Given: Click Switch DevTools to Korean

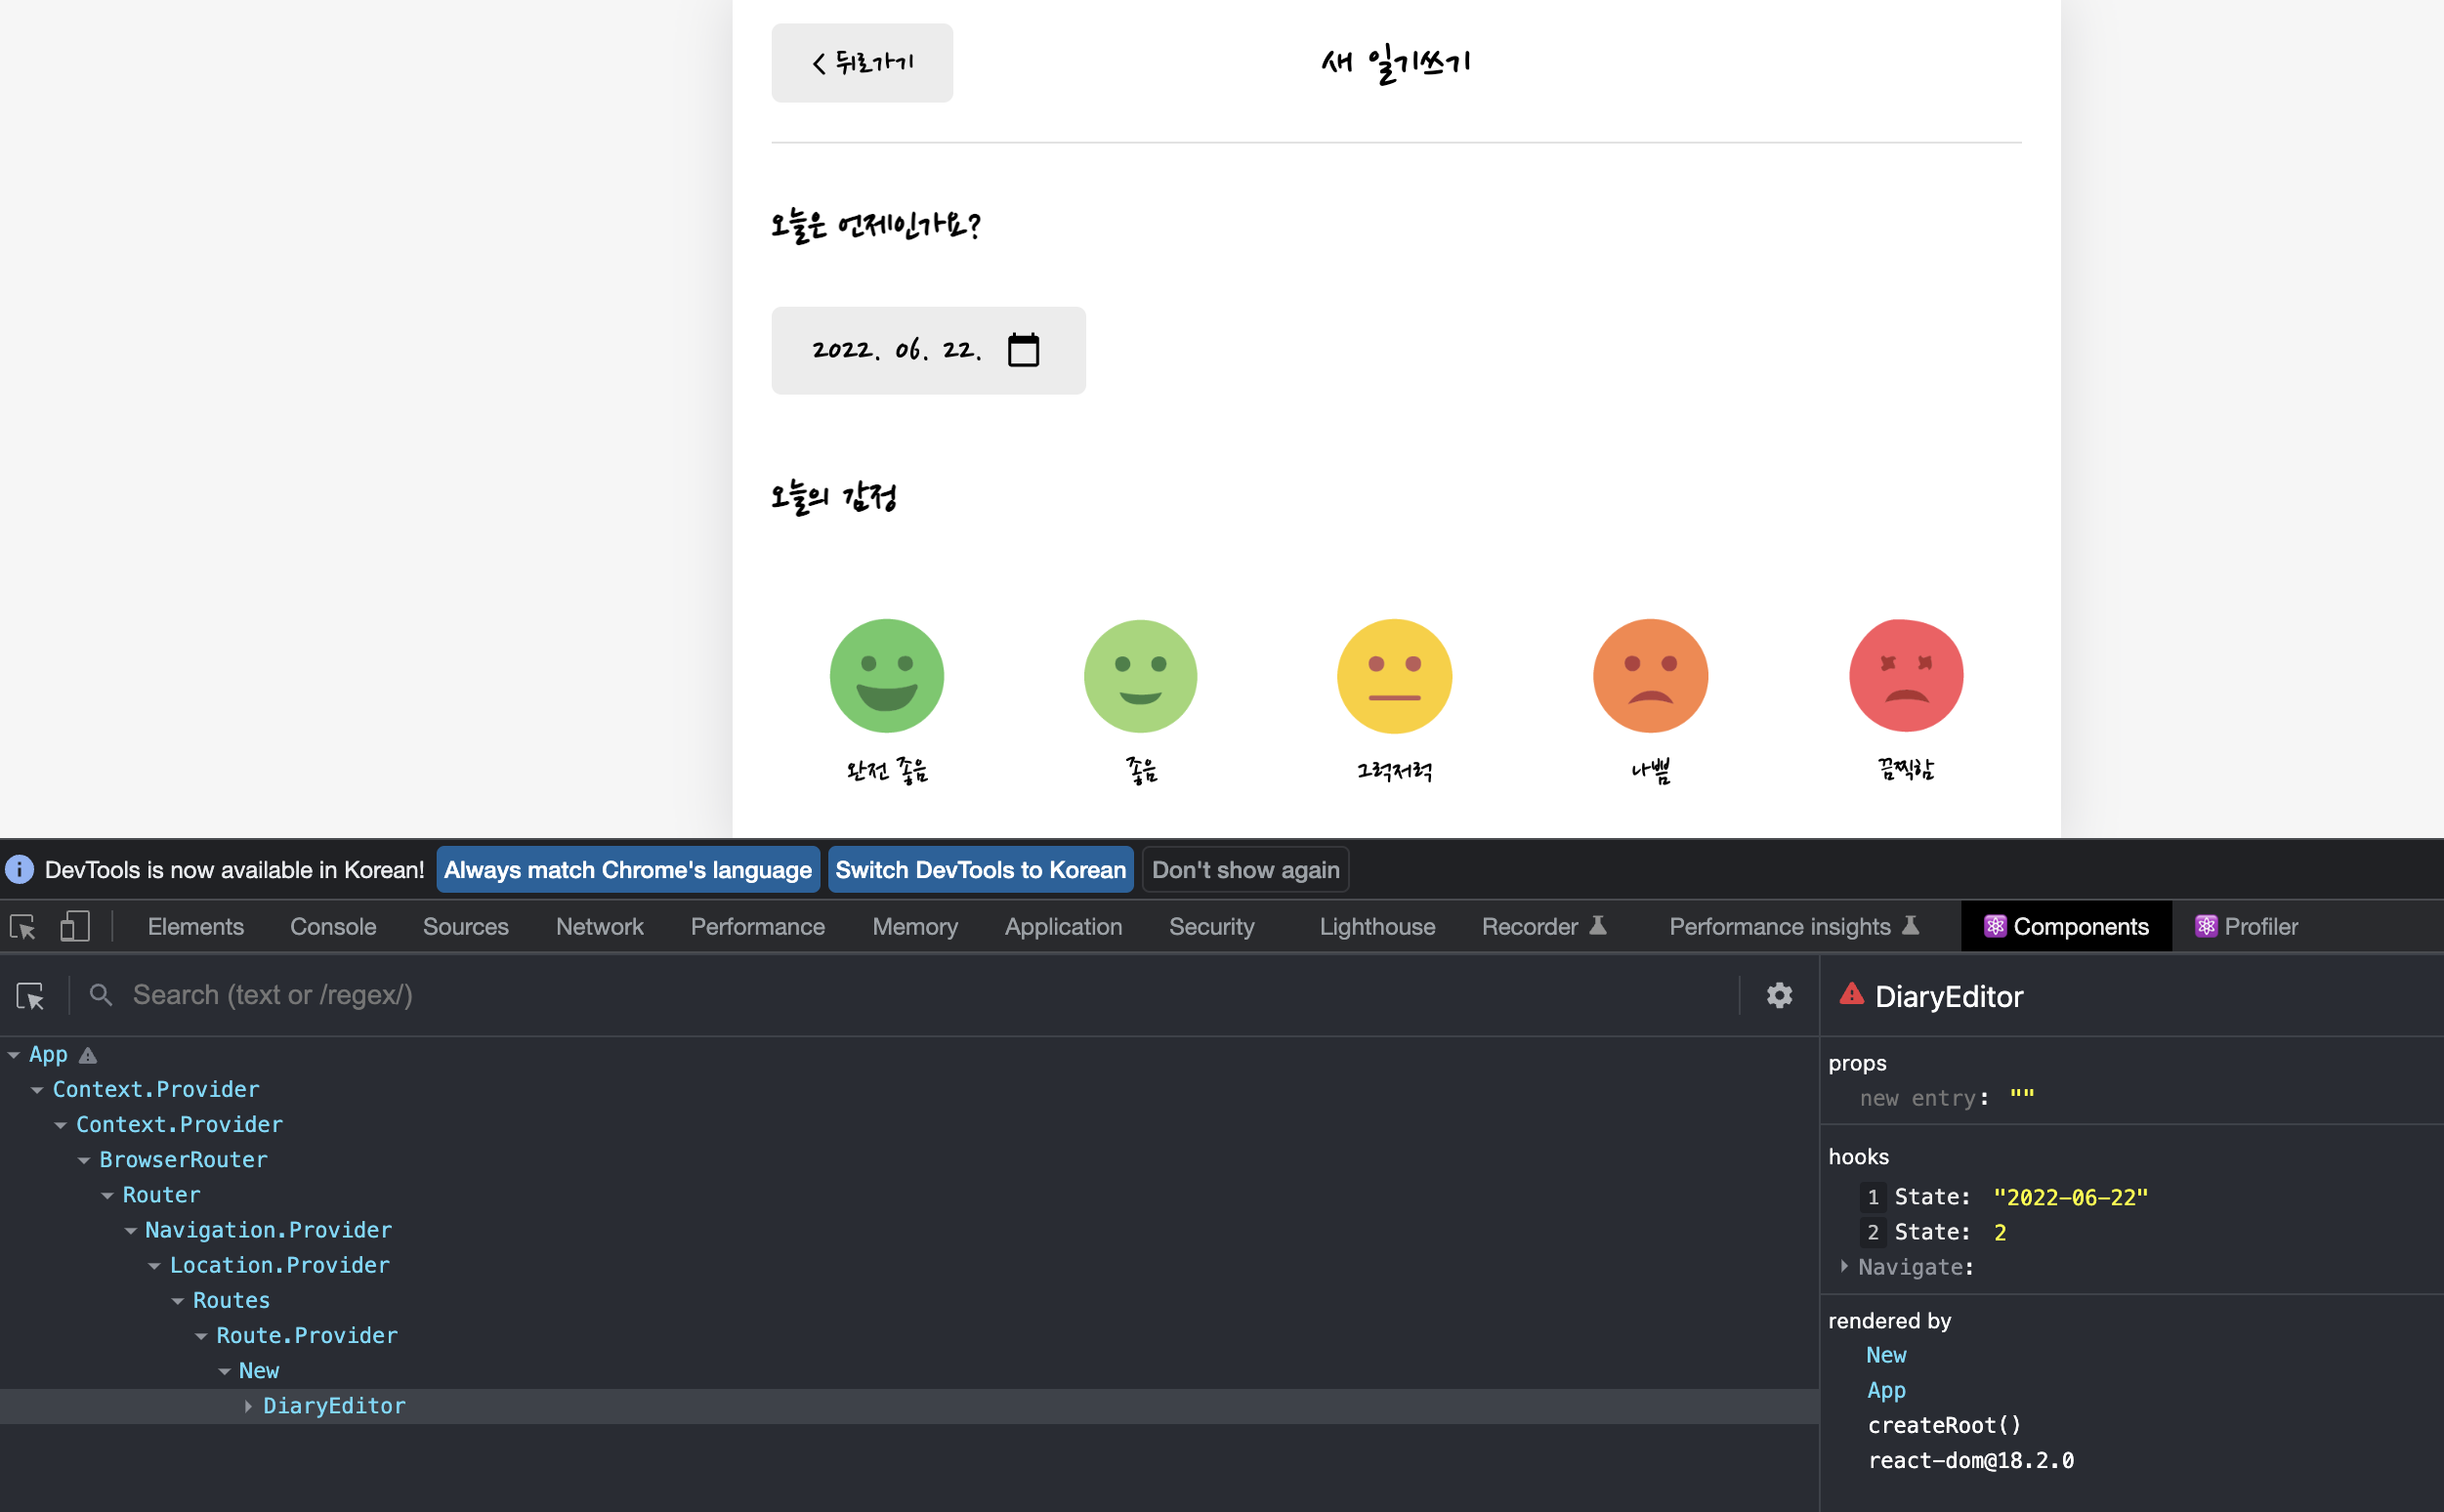Looking at the screenshot, I should pos(980,870).
